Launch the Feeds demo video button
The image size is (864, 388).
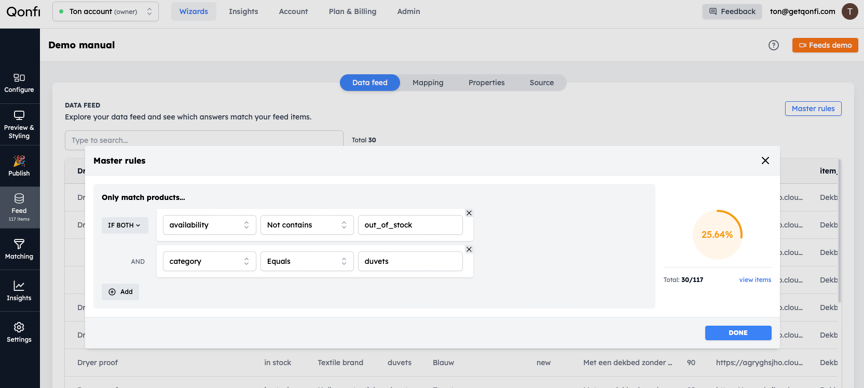[x=825, y=45]
